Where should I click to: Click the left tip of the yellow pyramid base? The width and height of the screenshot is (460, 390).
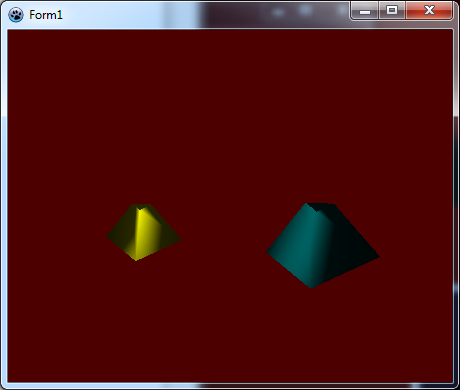108,237
